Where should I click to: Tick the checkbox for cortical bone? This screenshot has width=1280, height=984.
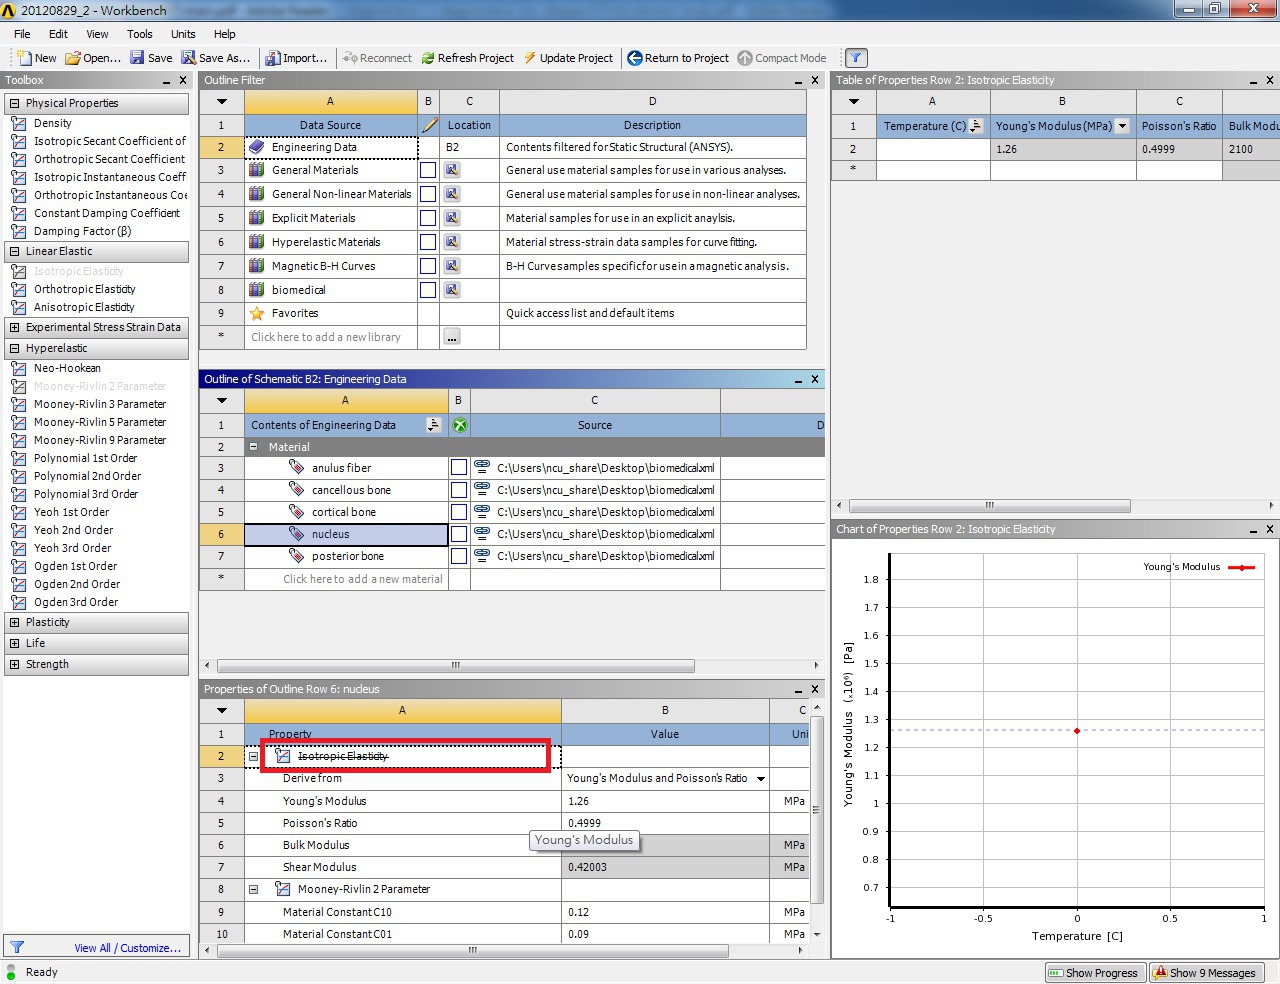coord(458,512)
